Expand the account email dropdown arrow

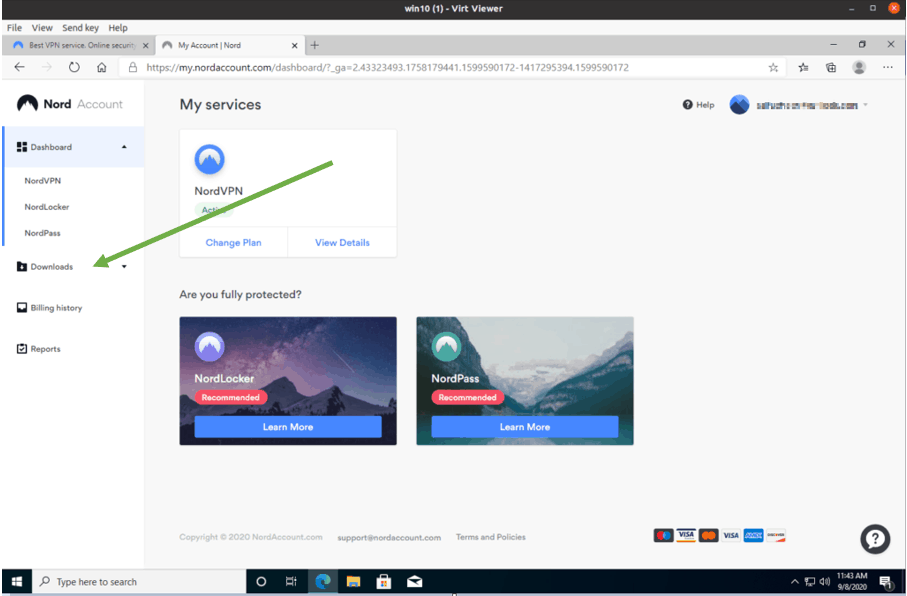(x=865, y=105)
